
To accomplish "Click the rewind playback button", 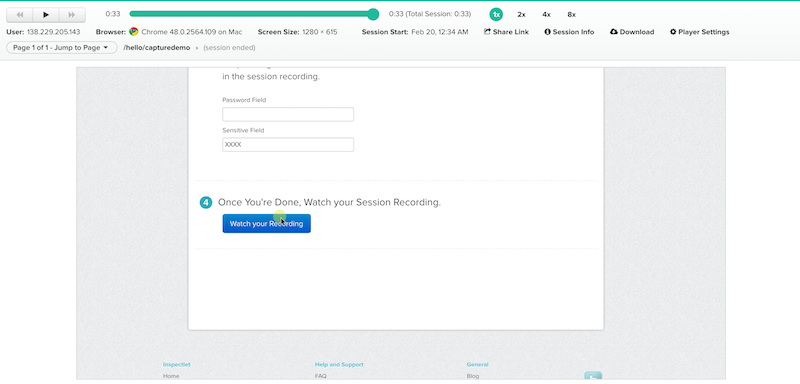I will pos(19,15).
